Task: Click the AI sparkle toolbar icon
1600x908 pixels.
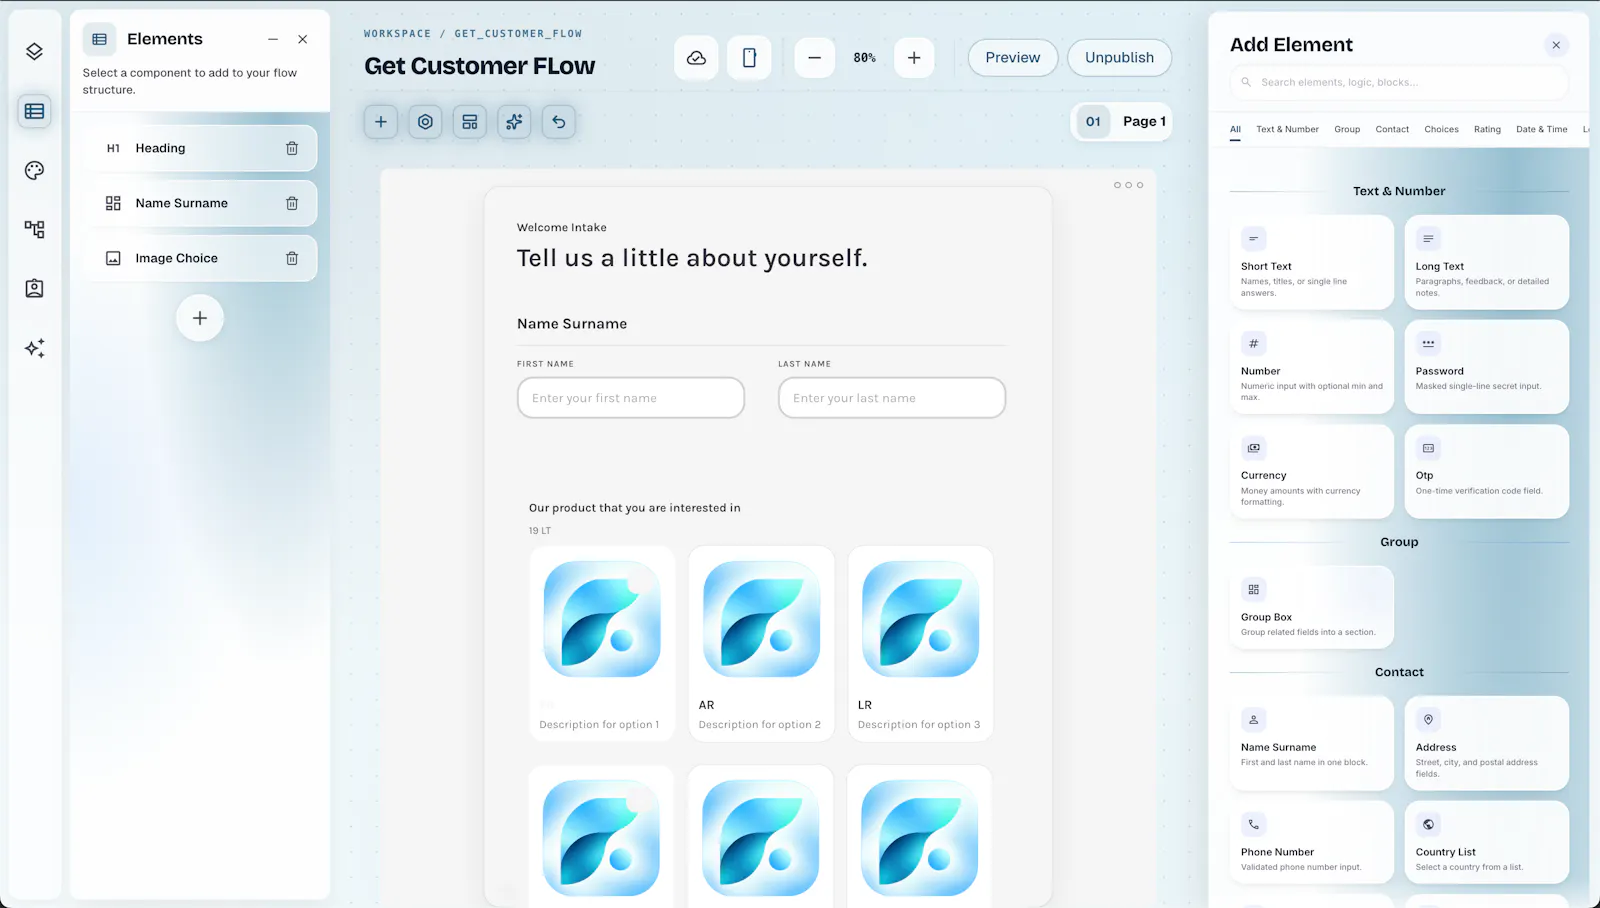Action: pos(514,122)
